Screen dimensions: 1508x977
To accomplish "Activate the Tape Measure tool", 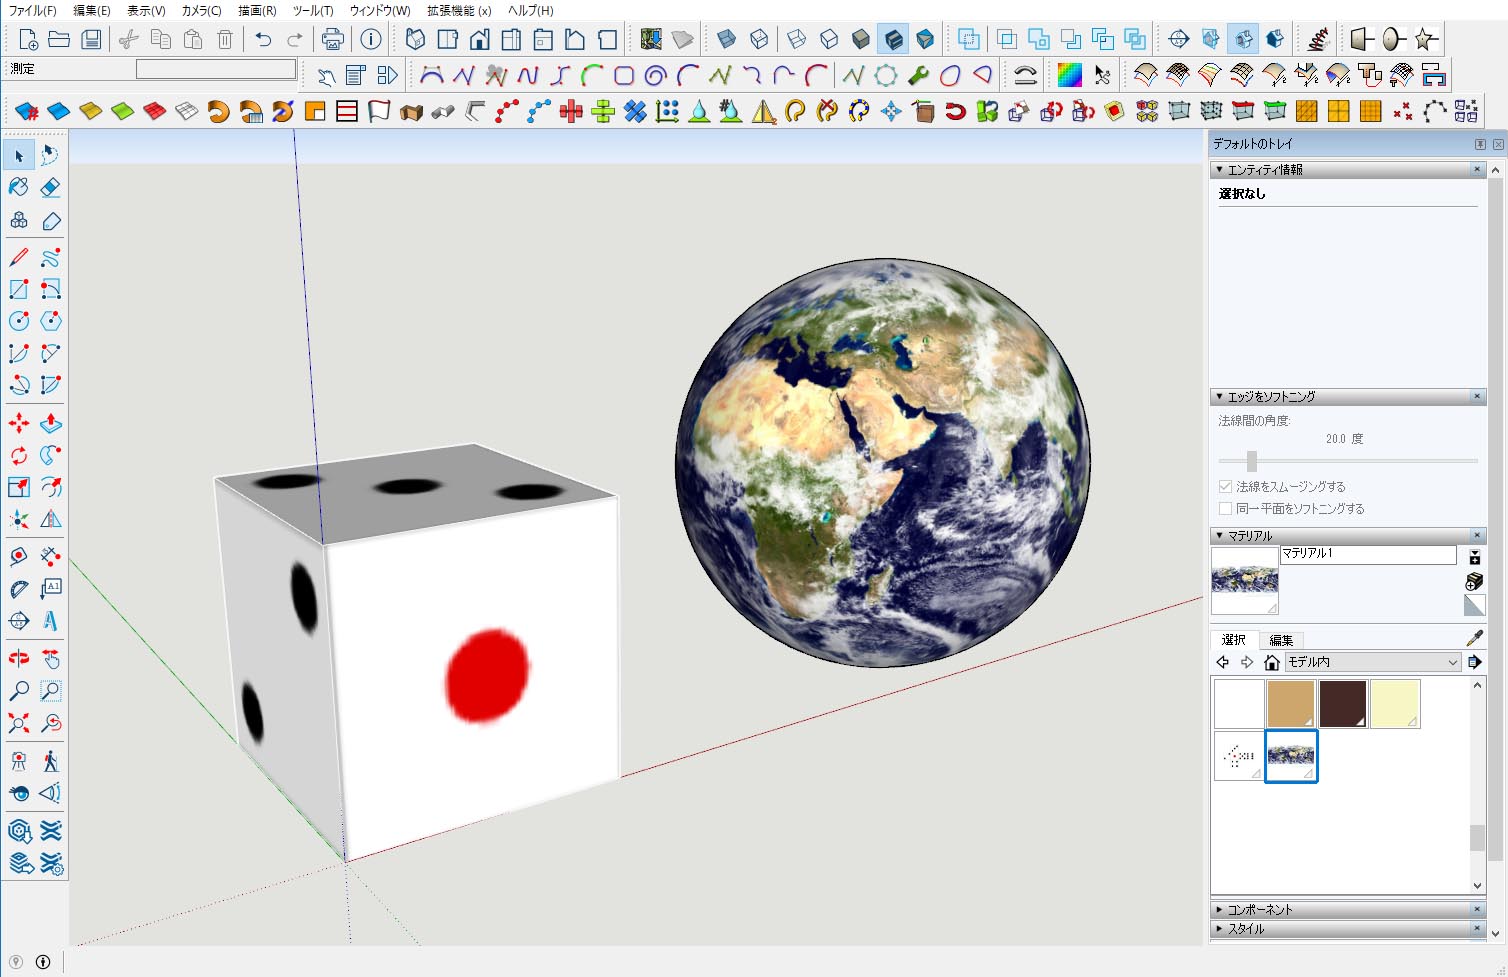I will [x=19, y=557].
